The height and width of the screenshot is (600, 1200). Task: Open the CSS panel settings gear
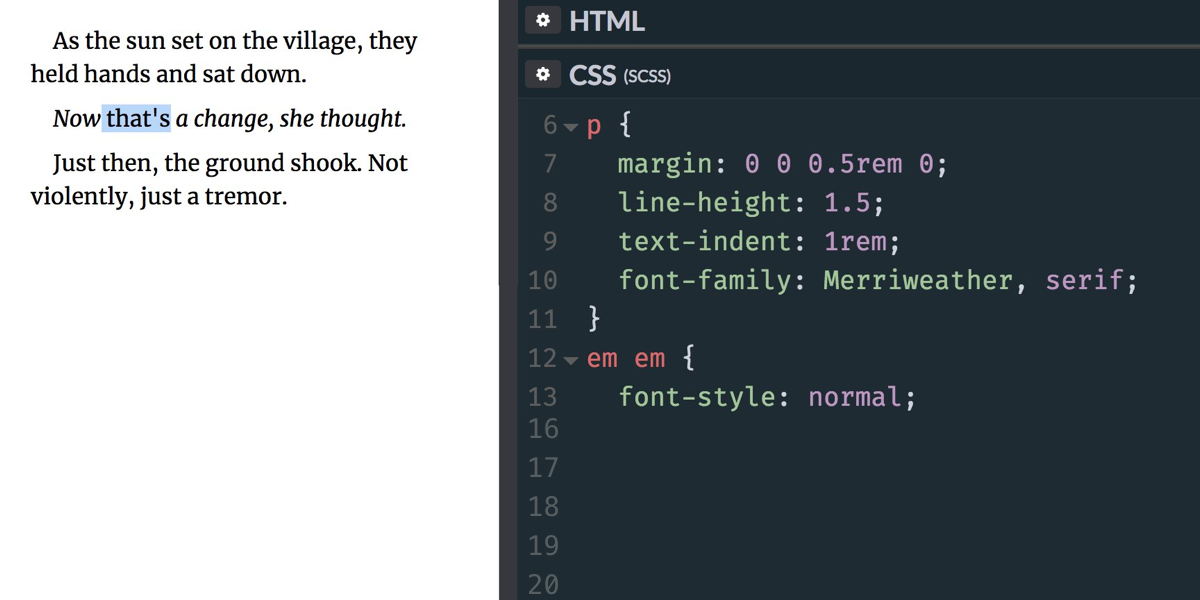[542, 75]
